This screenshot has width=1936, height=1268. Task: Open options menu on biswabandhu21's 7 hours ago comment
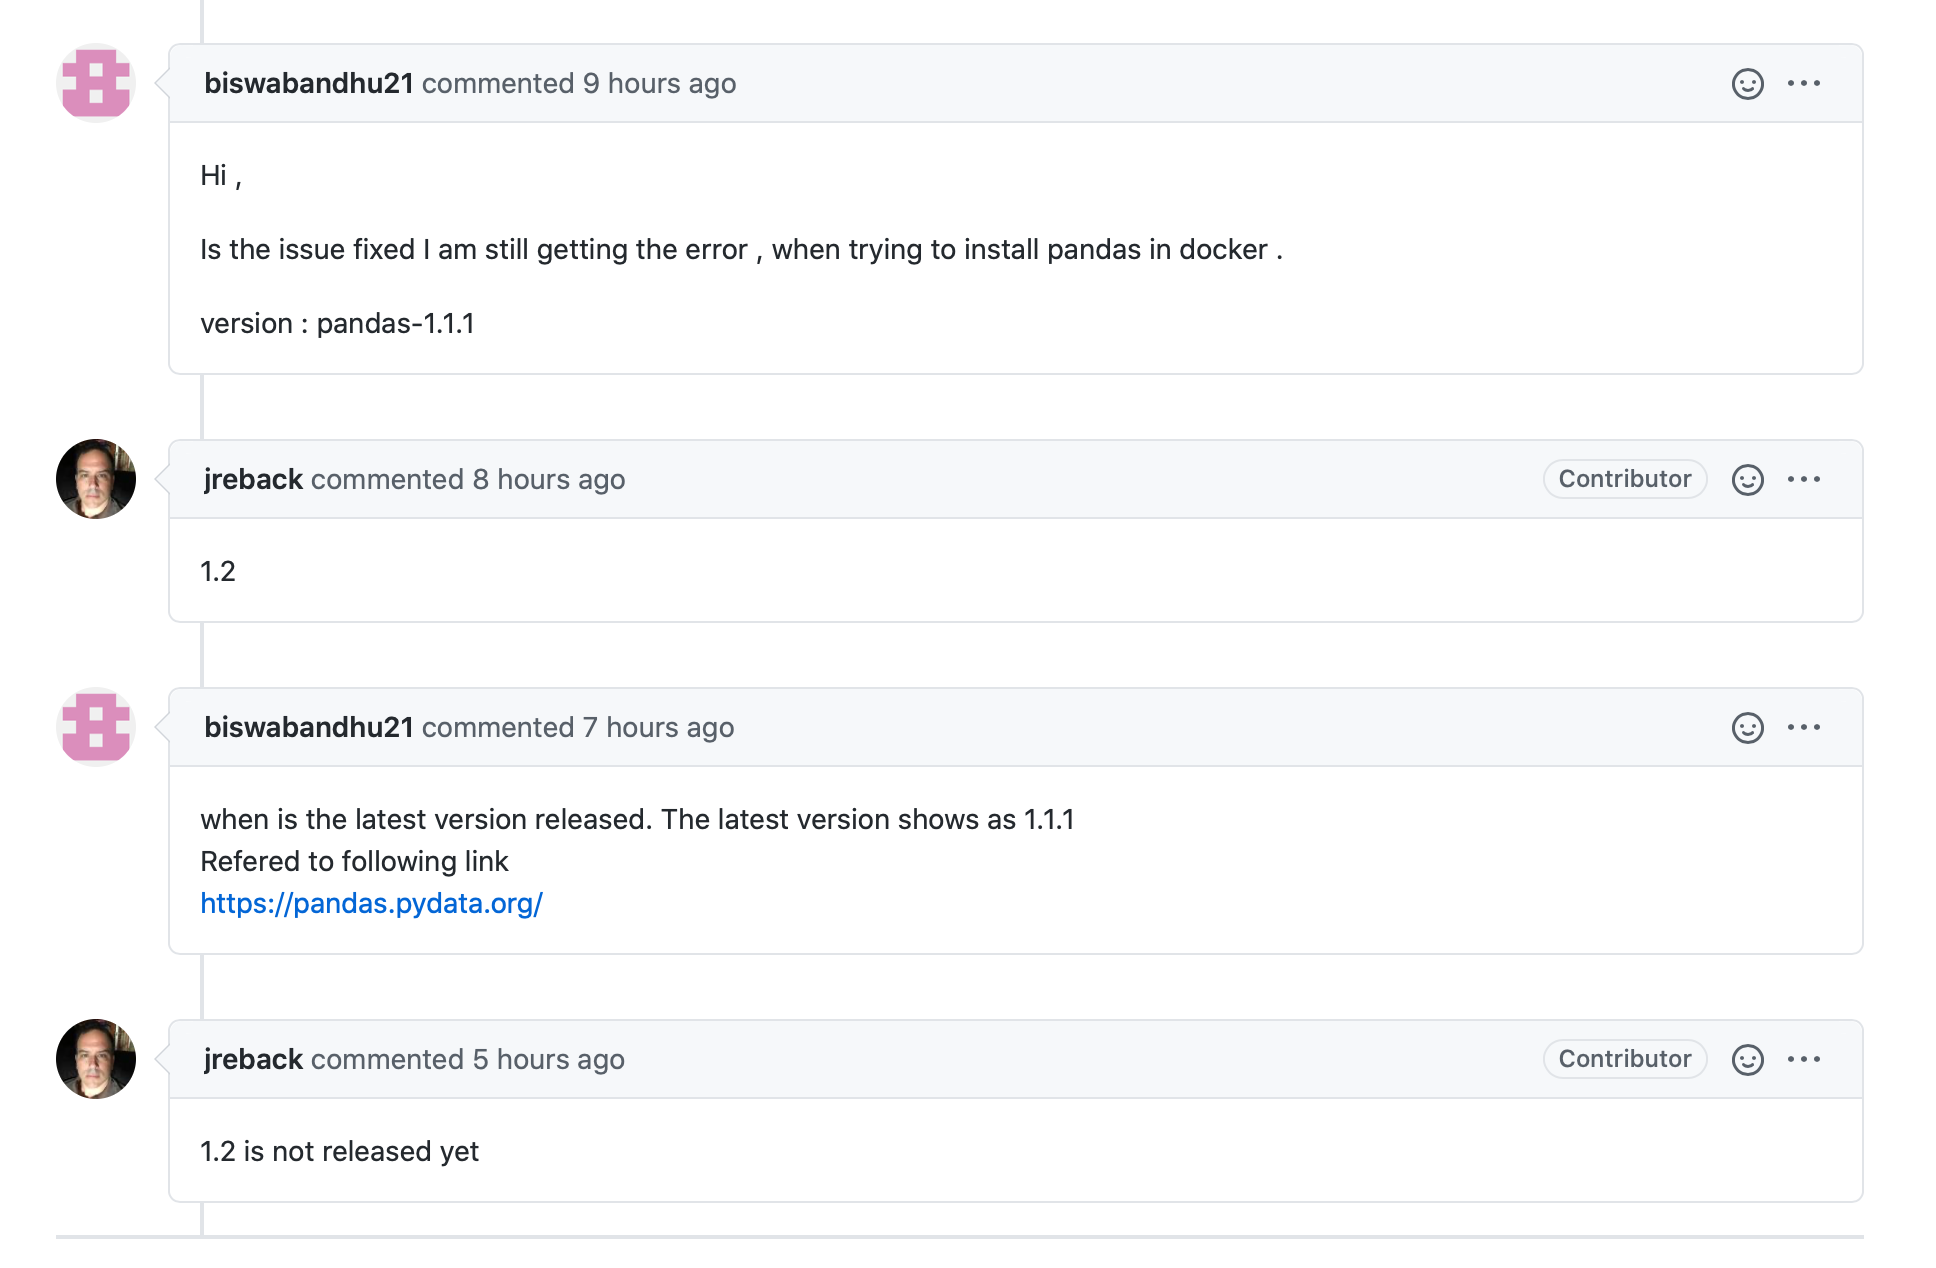tap(1804, 728)
